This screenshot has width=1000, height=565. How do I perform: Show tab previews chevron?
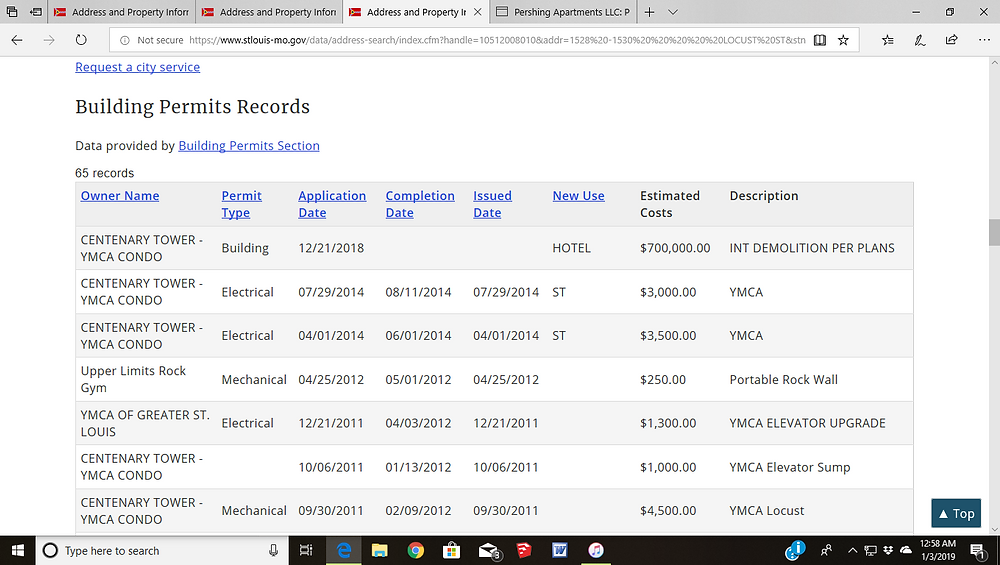673,11
